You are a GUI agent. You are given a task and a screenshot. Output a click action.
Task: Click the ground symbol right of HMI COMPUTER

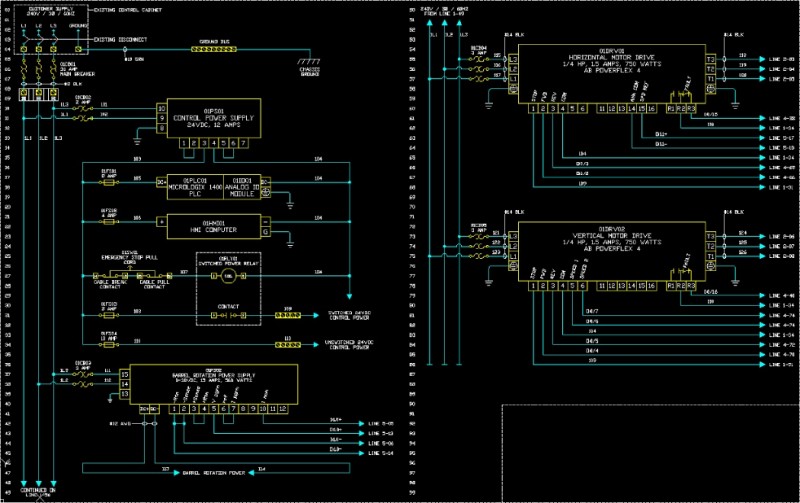290,244
